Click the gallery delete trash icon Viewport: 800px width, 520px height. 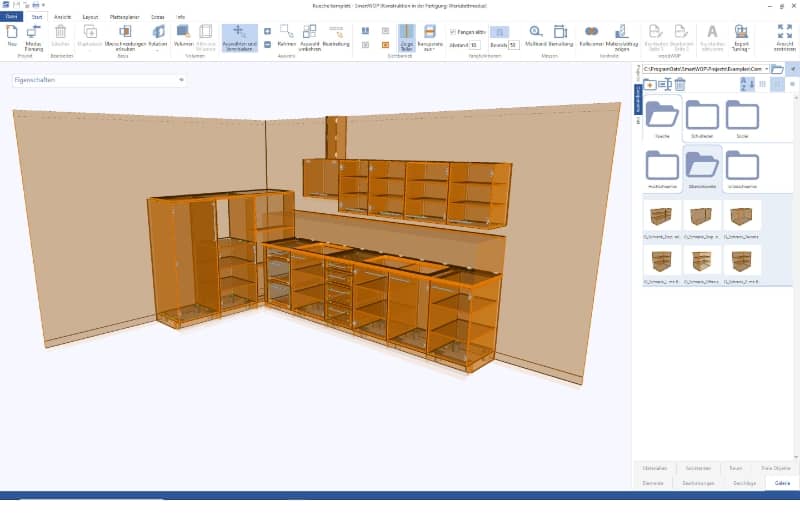coord(680,84)
